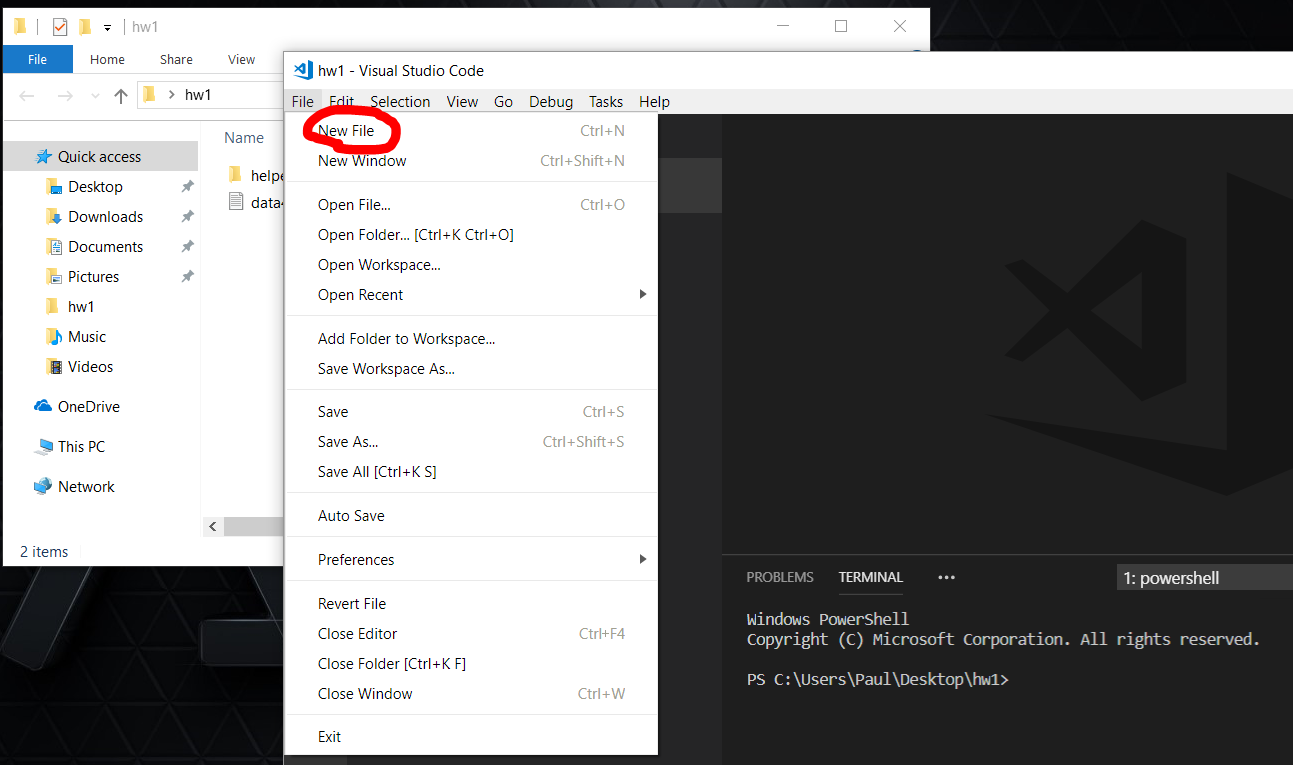
Task: Choose Open Workspace... entry
Action: coord(471,265)
